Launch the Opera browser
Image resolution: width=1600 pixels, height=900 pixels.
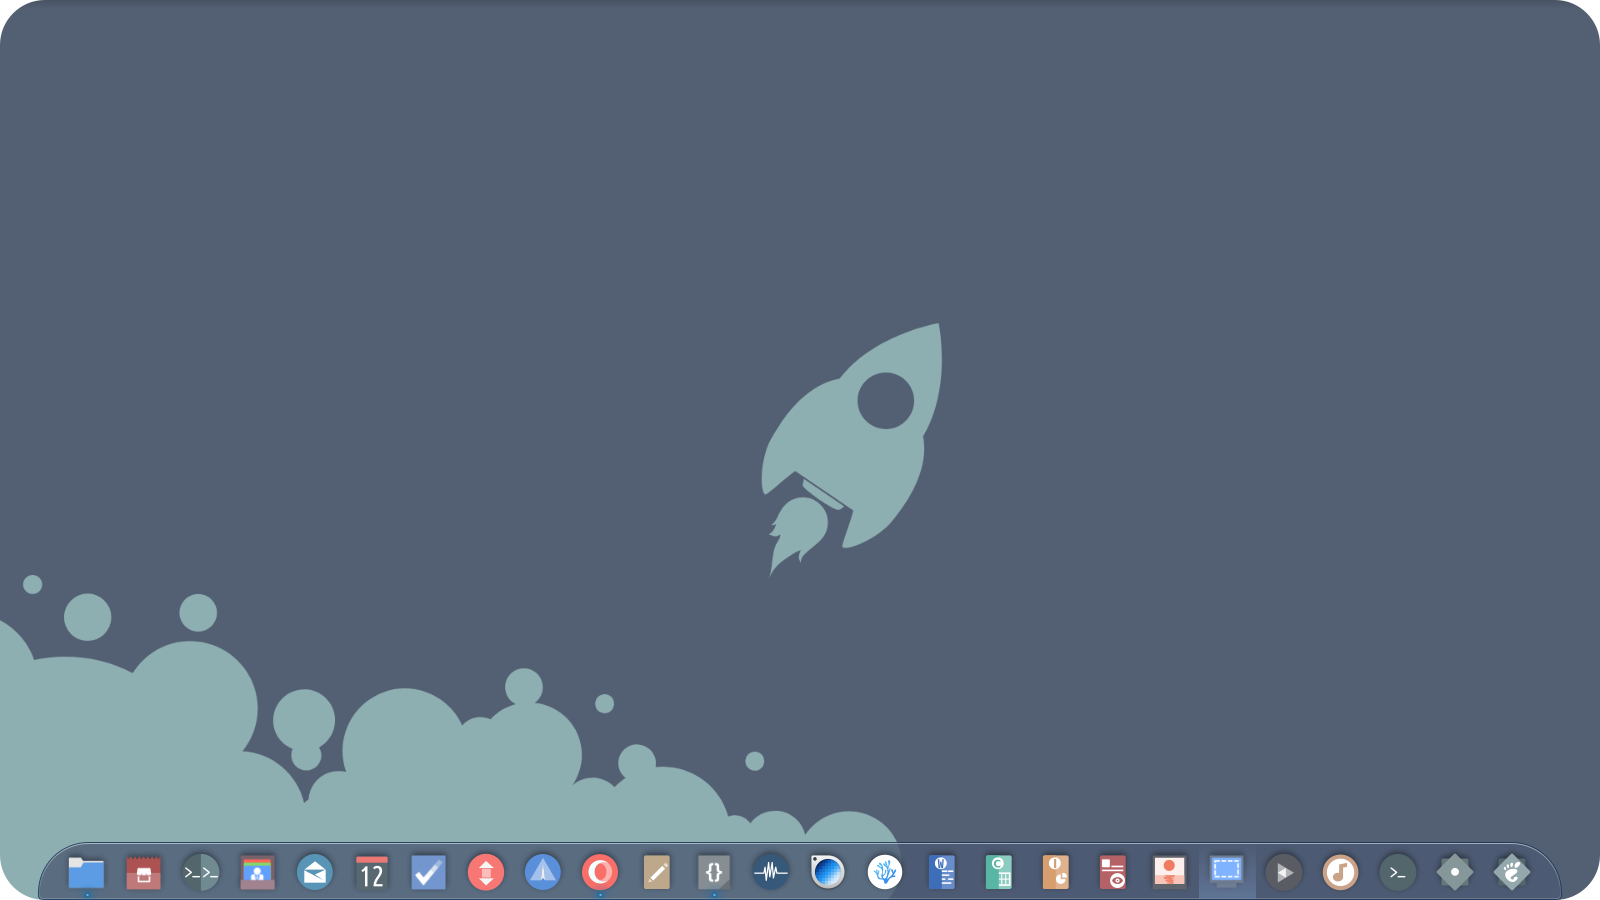(x=600, y=873)
